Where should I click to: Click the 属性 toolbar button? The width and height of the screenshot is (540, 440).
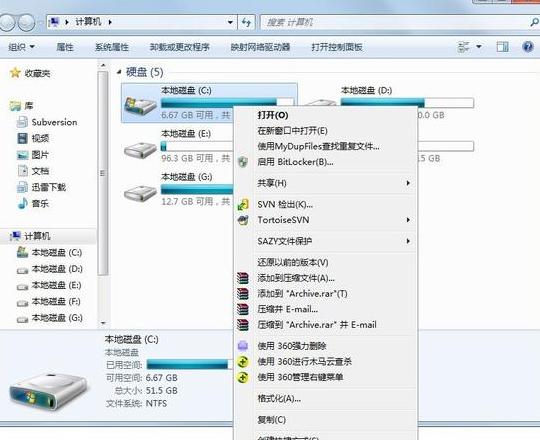(65, 47)
